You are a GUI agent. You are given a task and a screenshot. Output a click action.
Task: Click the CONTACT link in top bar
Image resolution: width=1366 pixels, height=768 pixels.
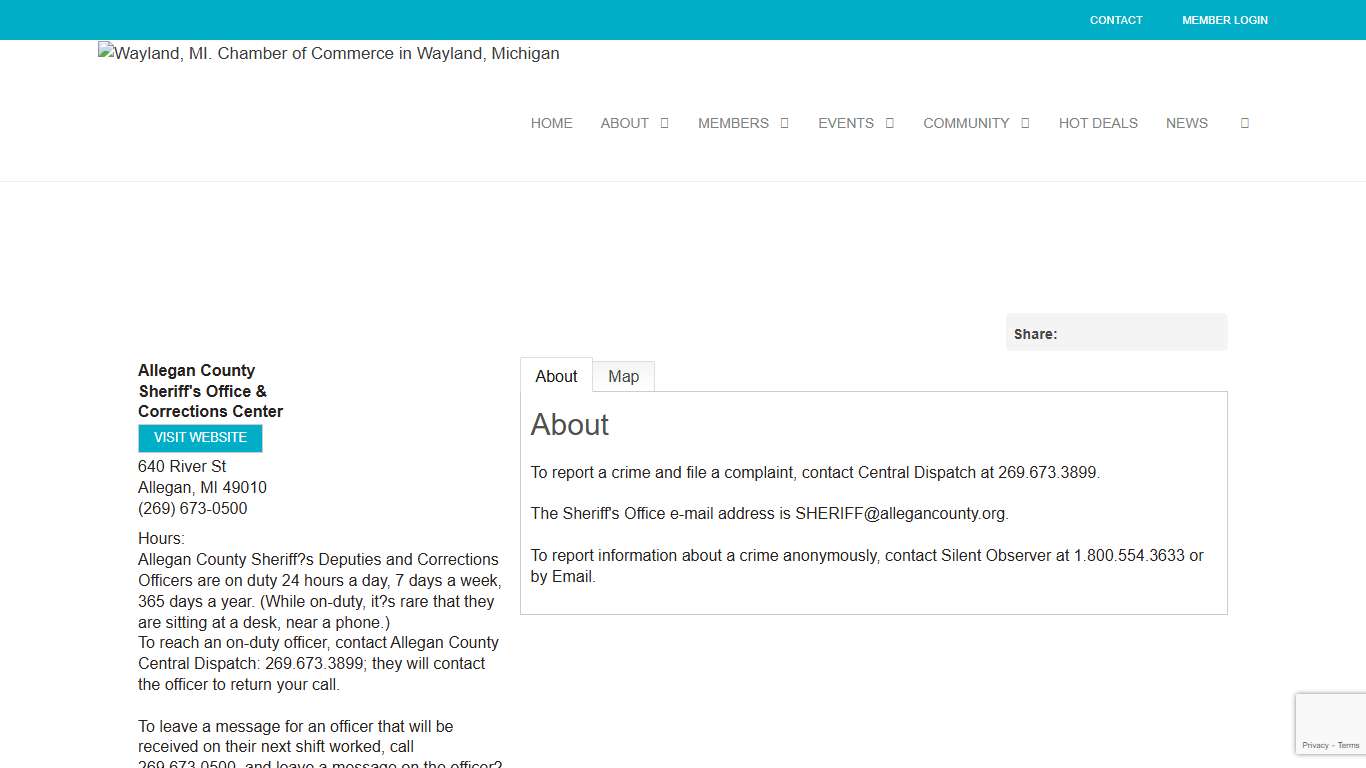(1116, 20)
